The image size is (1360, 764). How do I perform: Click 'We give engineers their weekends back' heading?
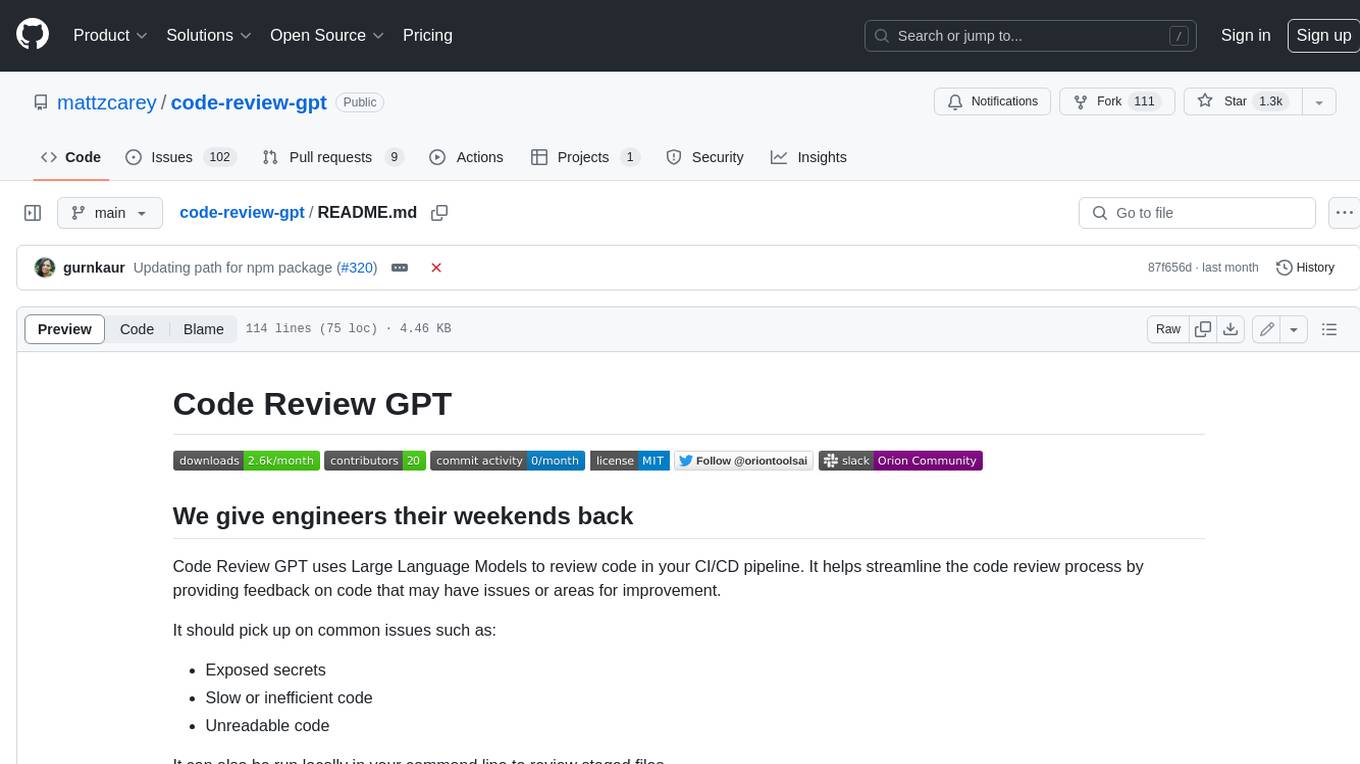click(x=403, y=516)
